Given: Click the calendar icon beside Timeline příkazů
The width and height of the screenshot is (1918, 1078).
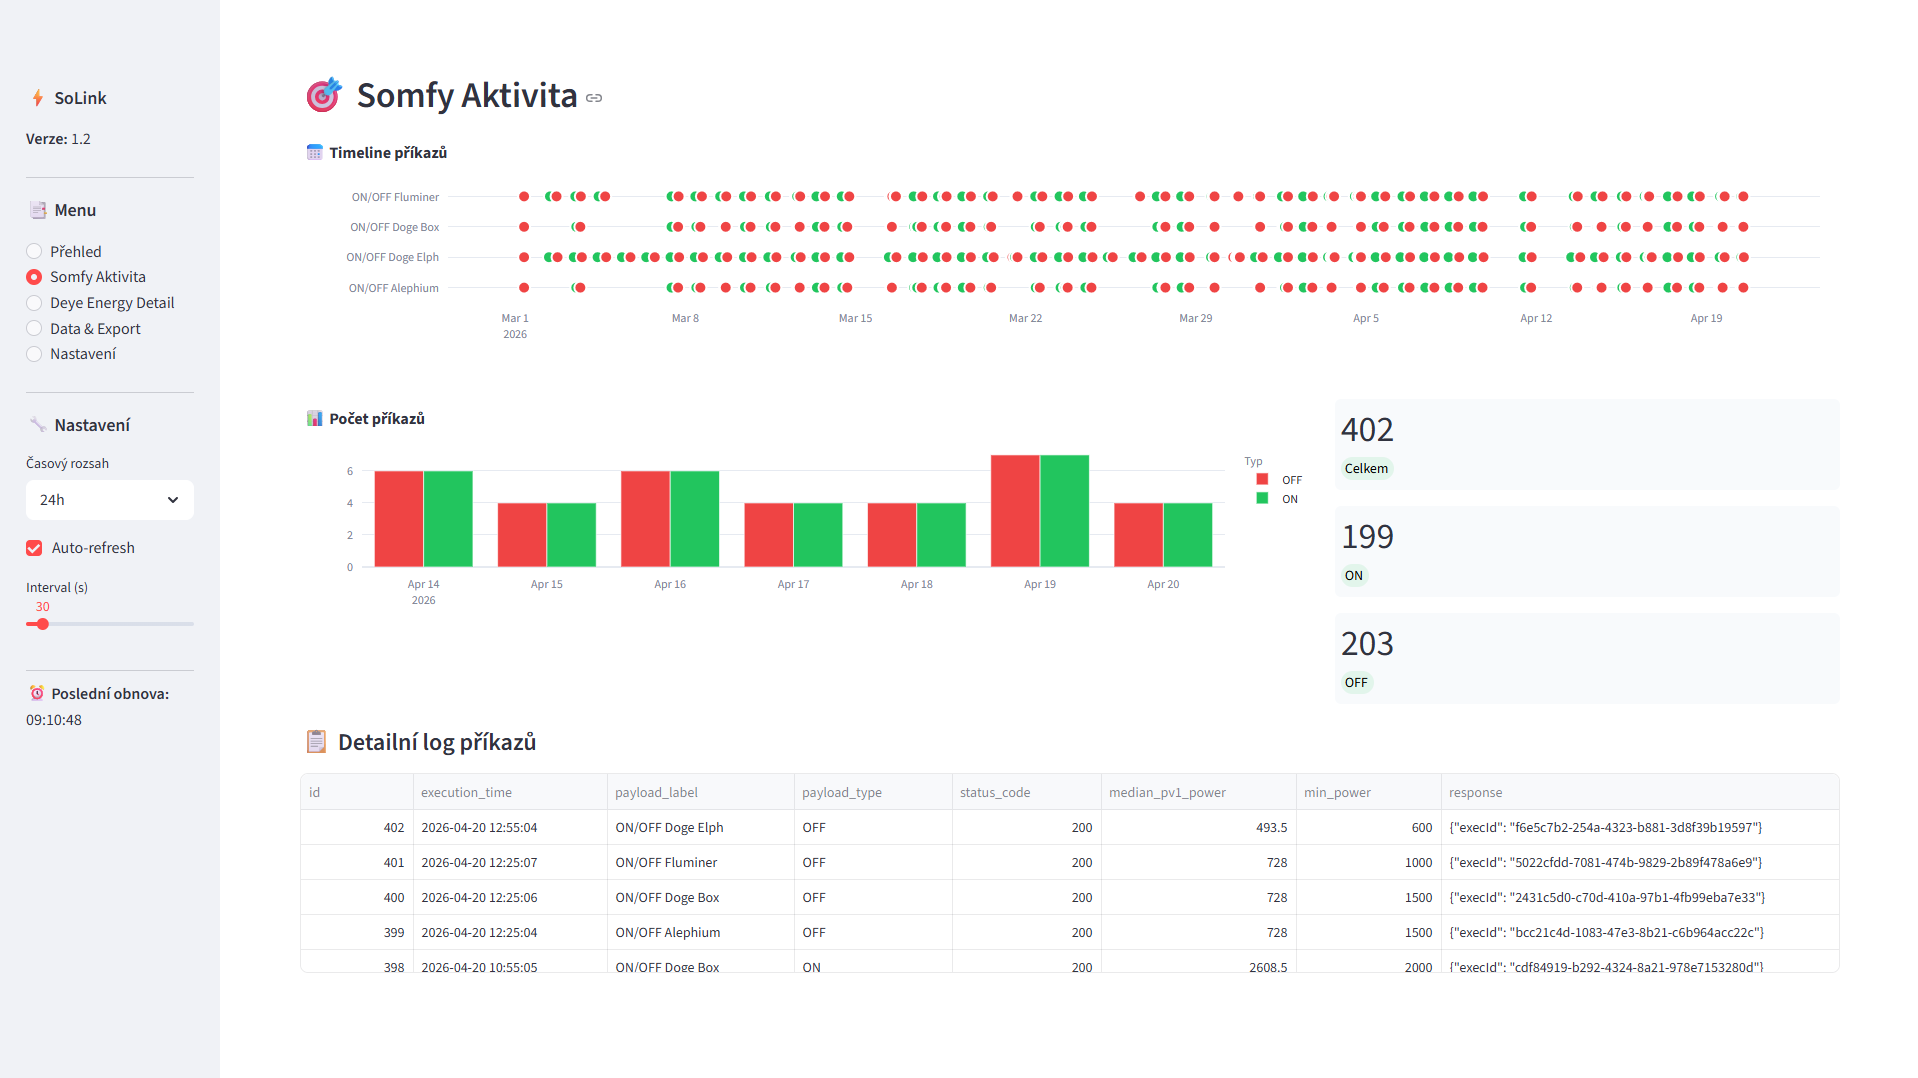Looking at the screenshot, I should tap(314, 153).
